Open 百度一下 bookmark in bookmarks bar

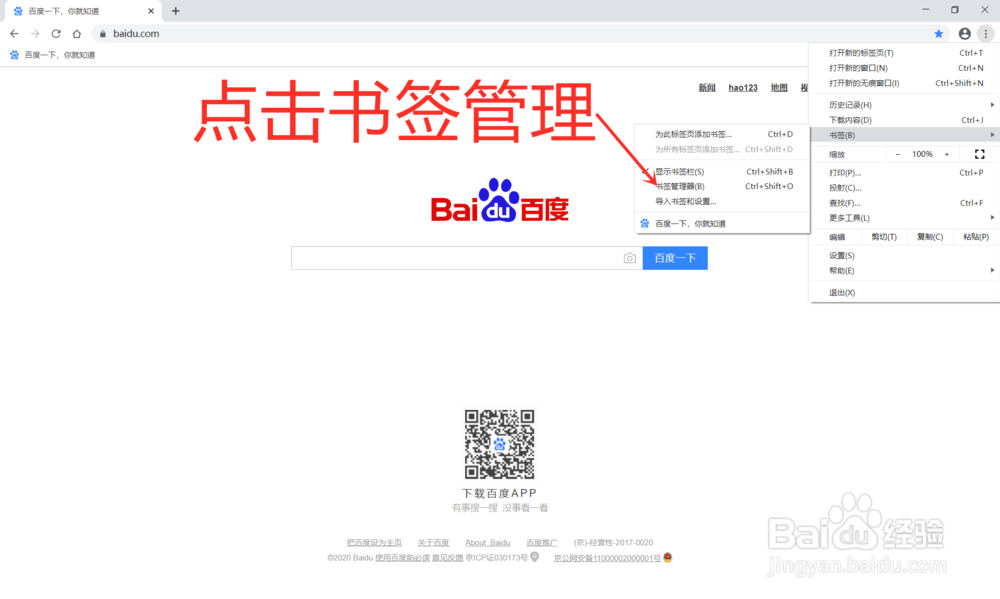[53, 55]
